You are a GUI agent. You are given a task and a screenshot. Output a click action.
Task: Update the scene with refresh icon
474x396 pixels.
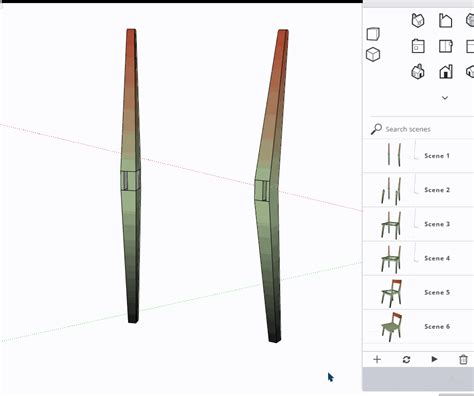pyautogui.click(x=406, y=359)
